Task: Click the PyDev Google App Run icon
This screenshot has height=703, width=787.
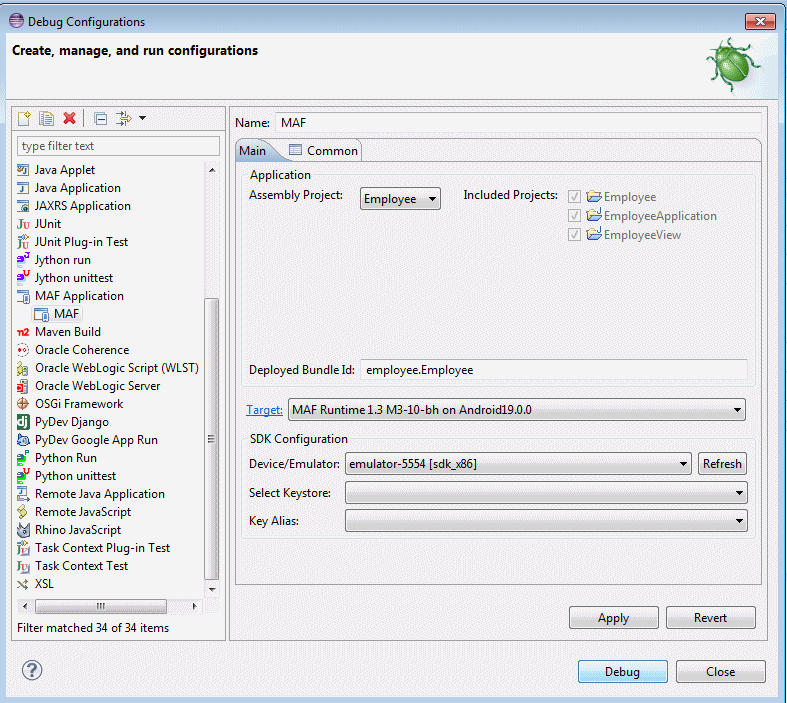Action: [23, 440]
